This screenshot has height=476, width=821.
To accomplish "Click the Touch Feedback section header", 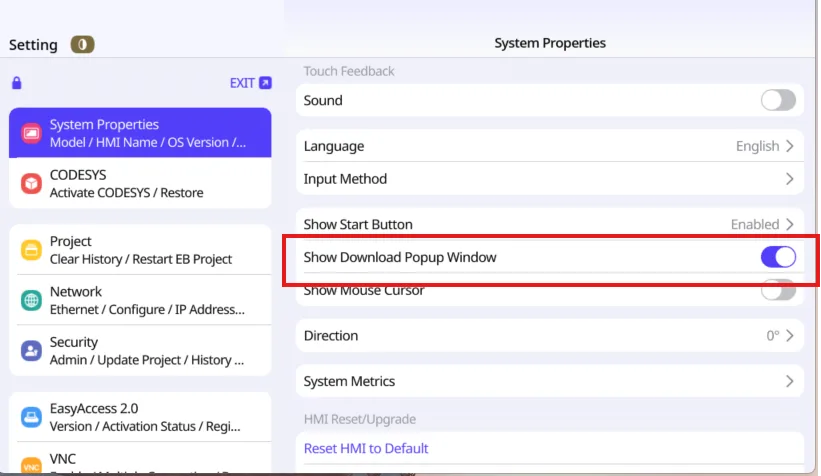I will point(349,71).
